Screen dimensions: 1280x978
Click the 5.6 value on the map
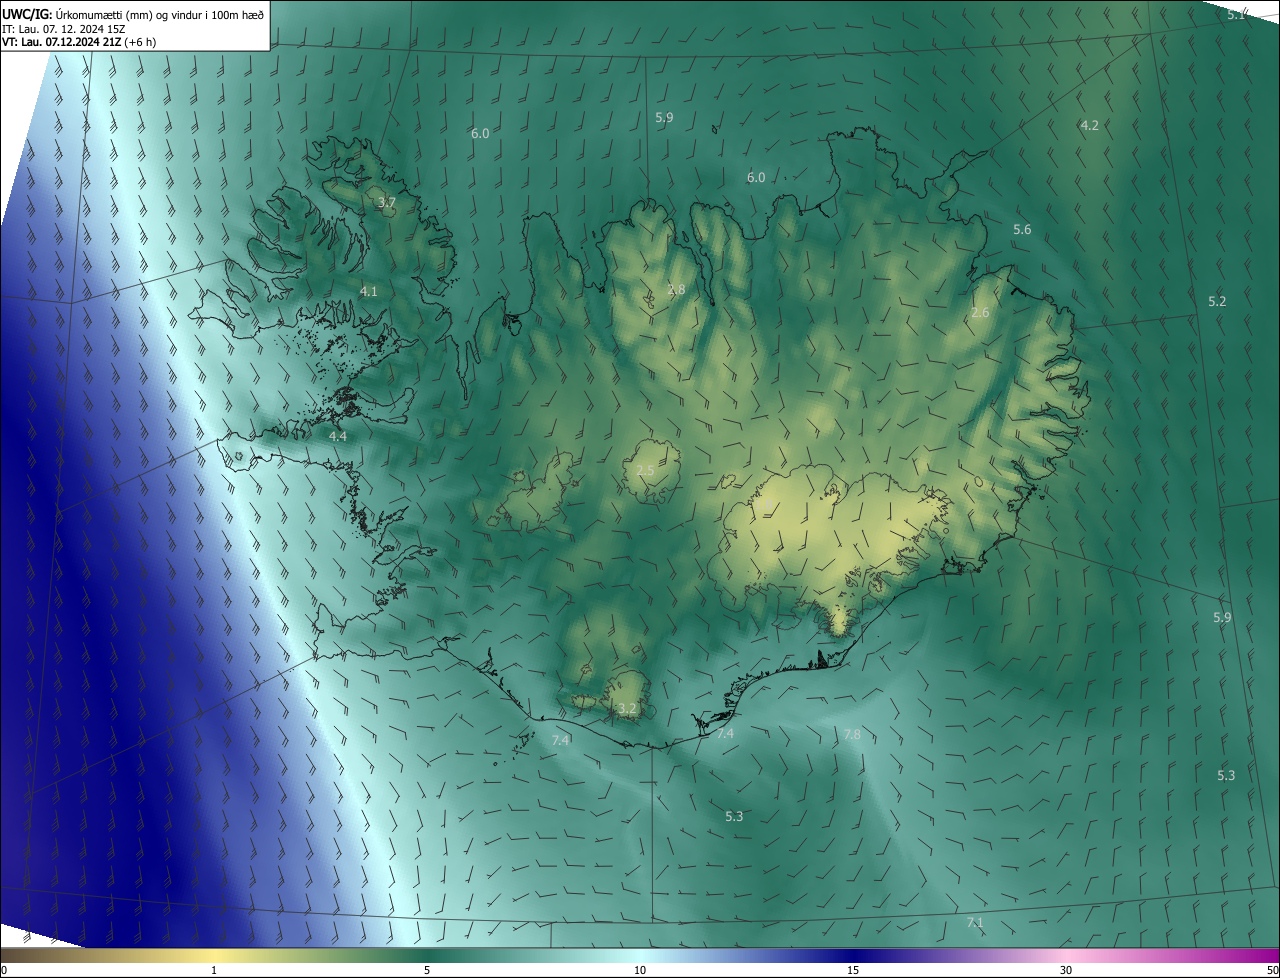pyautogui.click(x=1022, y=230)
